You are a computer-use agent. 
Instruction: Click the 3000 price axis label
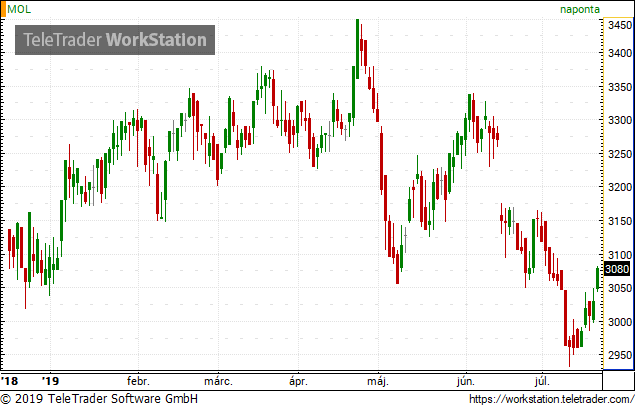click(x=620, y=322)
